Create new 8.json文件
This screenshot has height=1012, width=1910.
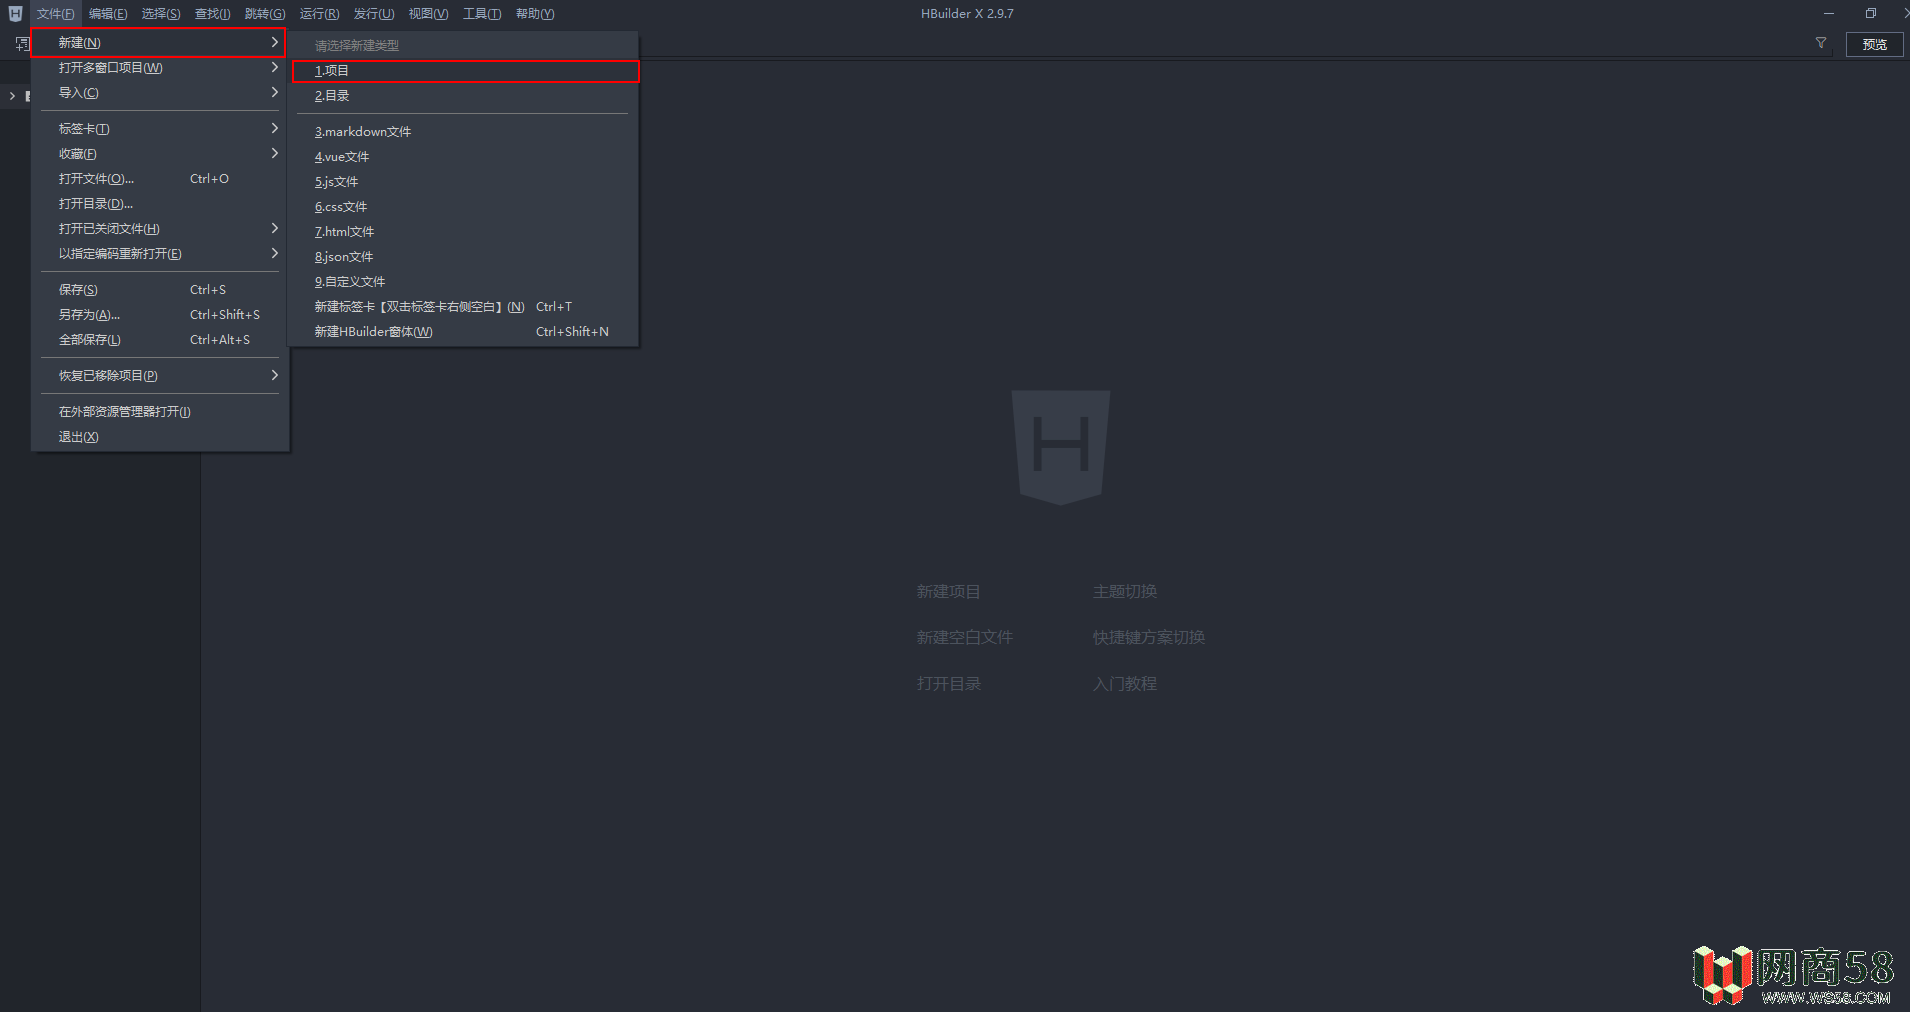465,257
